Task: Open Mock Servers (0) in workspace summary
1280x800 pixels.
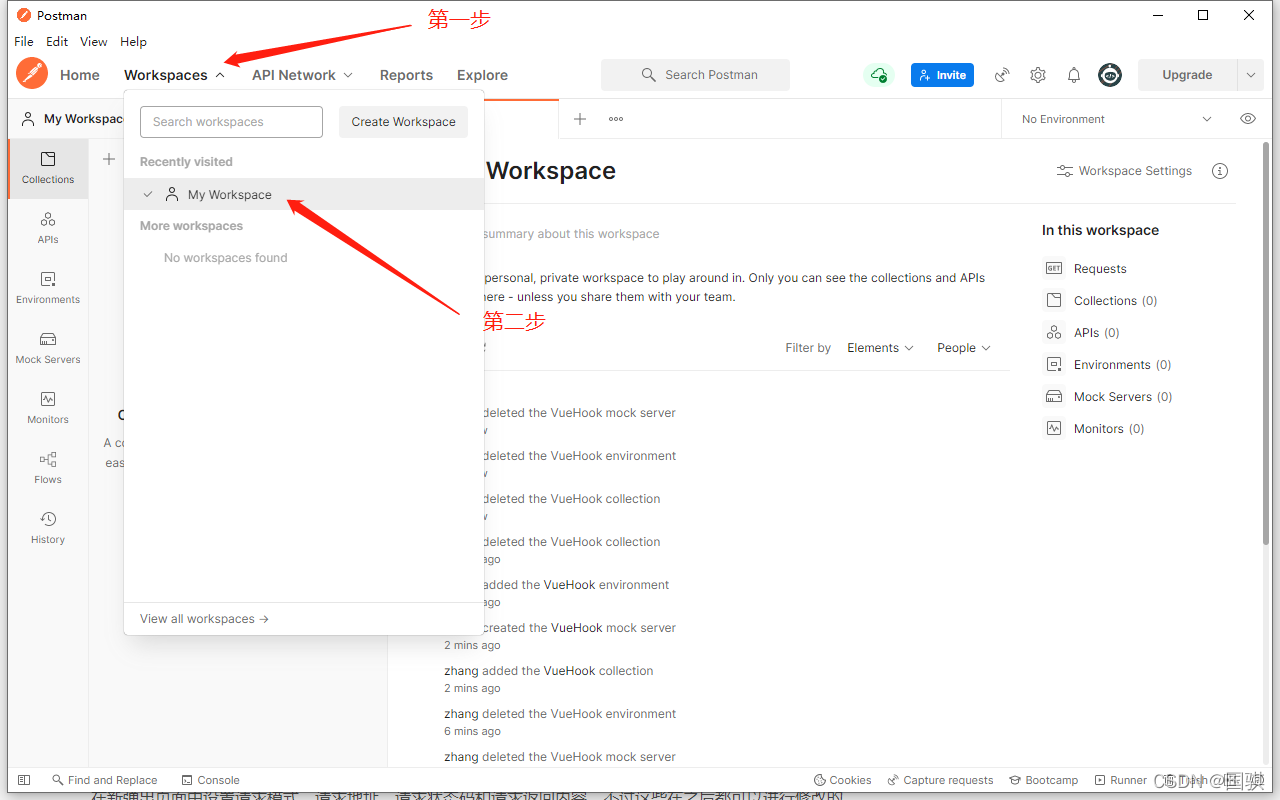Action: point(1108,396)
